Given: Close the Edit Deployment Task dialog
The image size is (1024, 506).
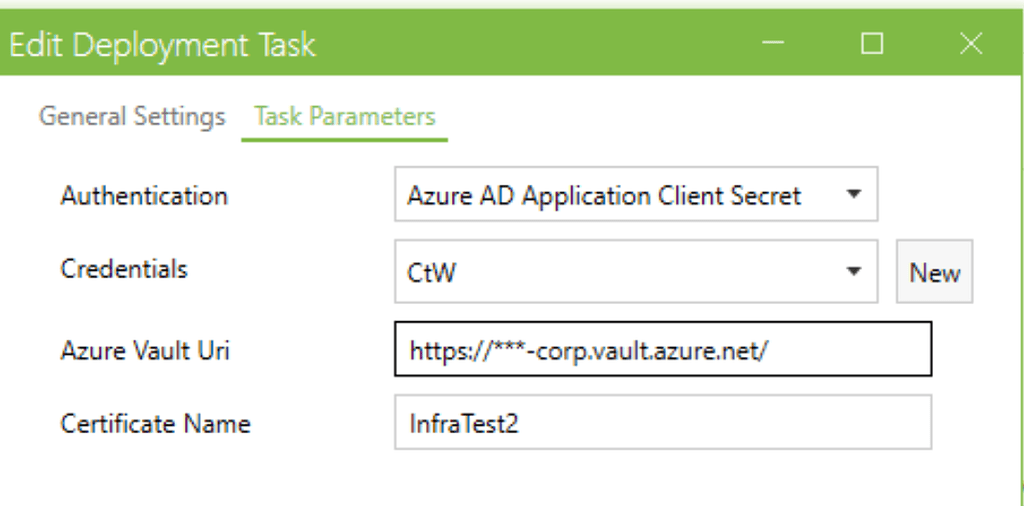Looking at the screenshot, I should pos(970,44).
